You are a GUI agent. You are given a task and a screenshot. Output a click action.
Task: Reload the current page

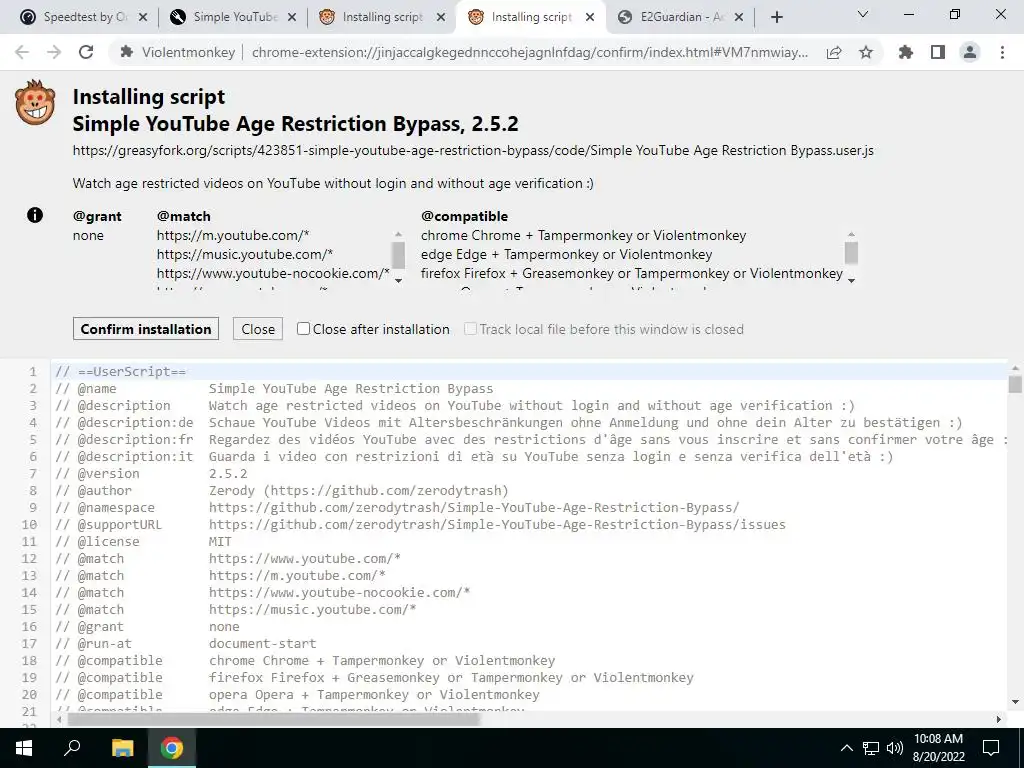(x=86, y=52)
